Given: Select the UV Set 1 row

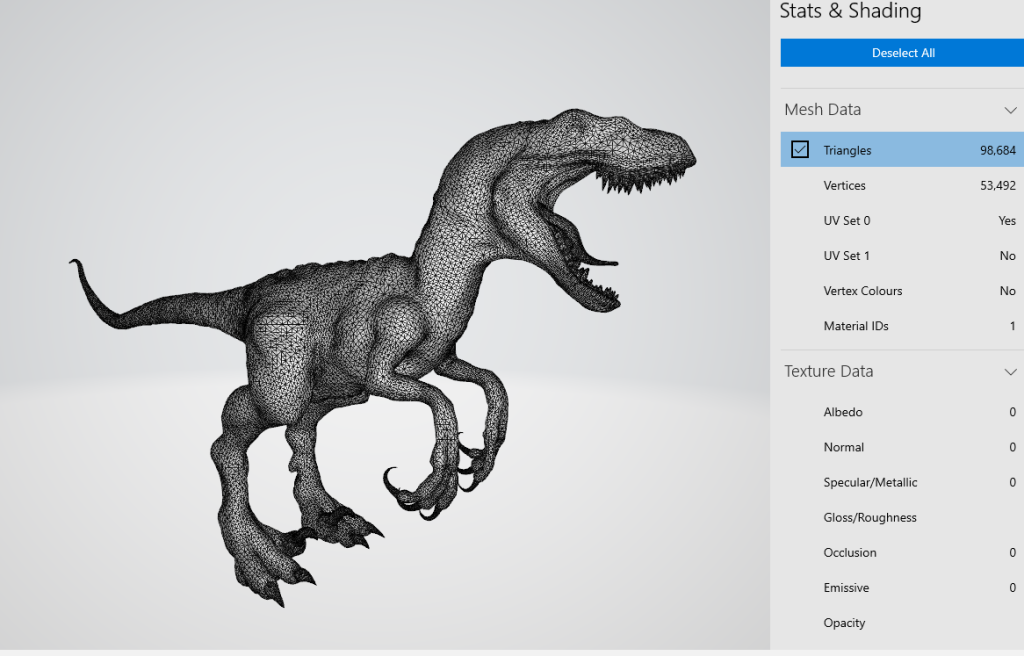Looking at the screenshot, I should 903,256.
